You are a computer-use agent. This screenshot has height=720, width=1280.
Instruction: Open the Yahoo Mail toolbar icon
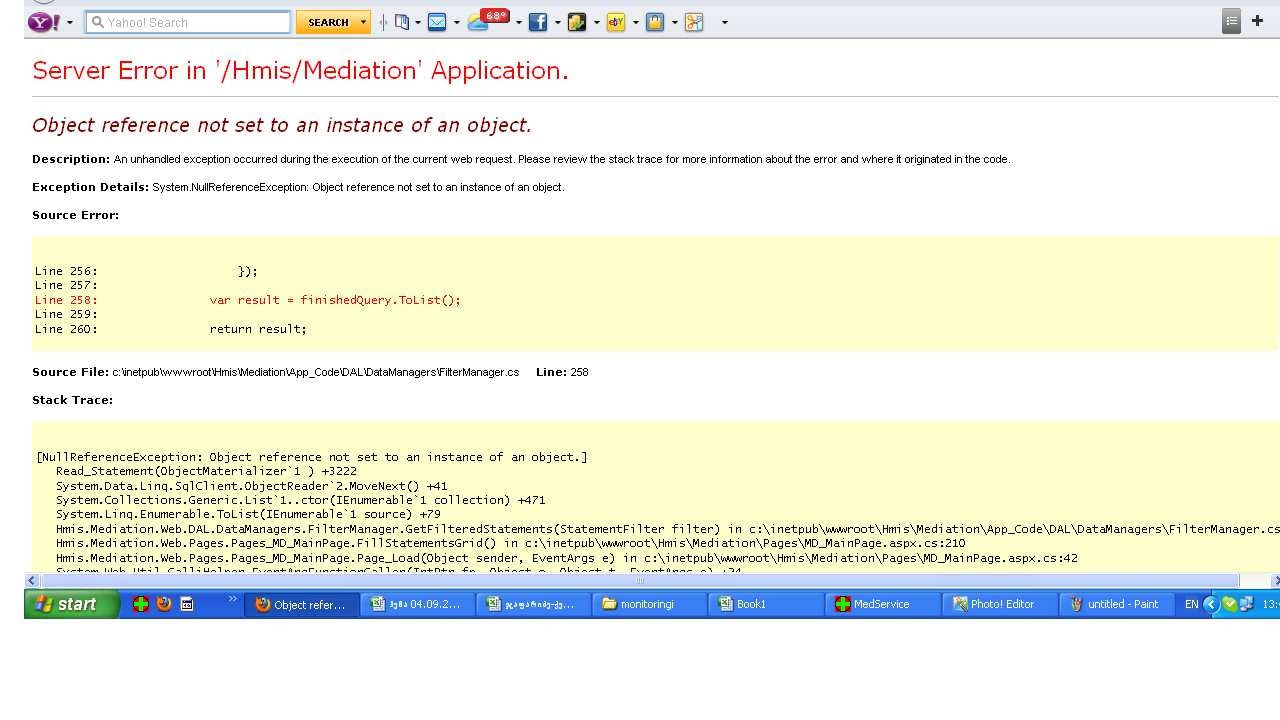click(437, 22)
